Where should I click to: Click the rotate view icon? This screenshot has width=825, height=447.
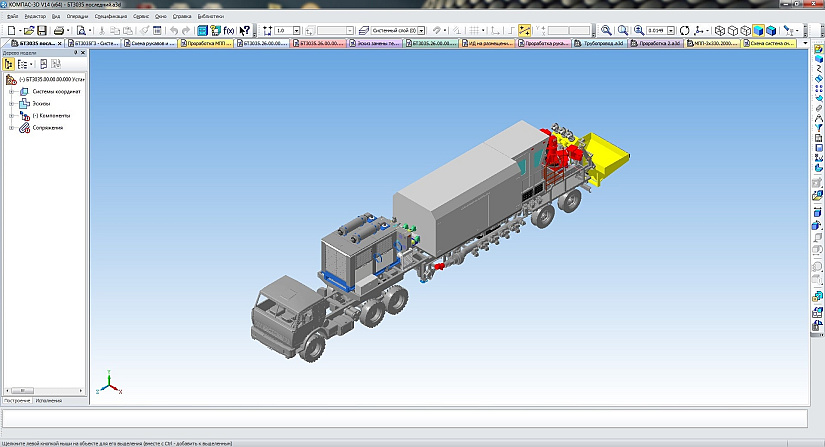685,31
